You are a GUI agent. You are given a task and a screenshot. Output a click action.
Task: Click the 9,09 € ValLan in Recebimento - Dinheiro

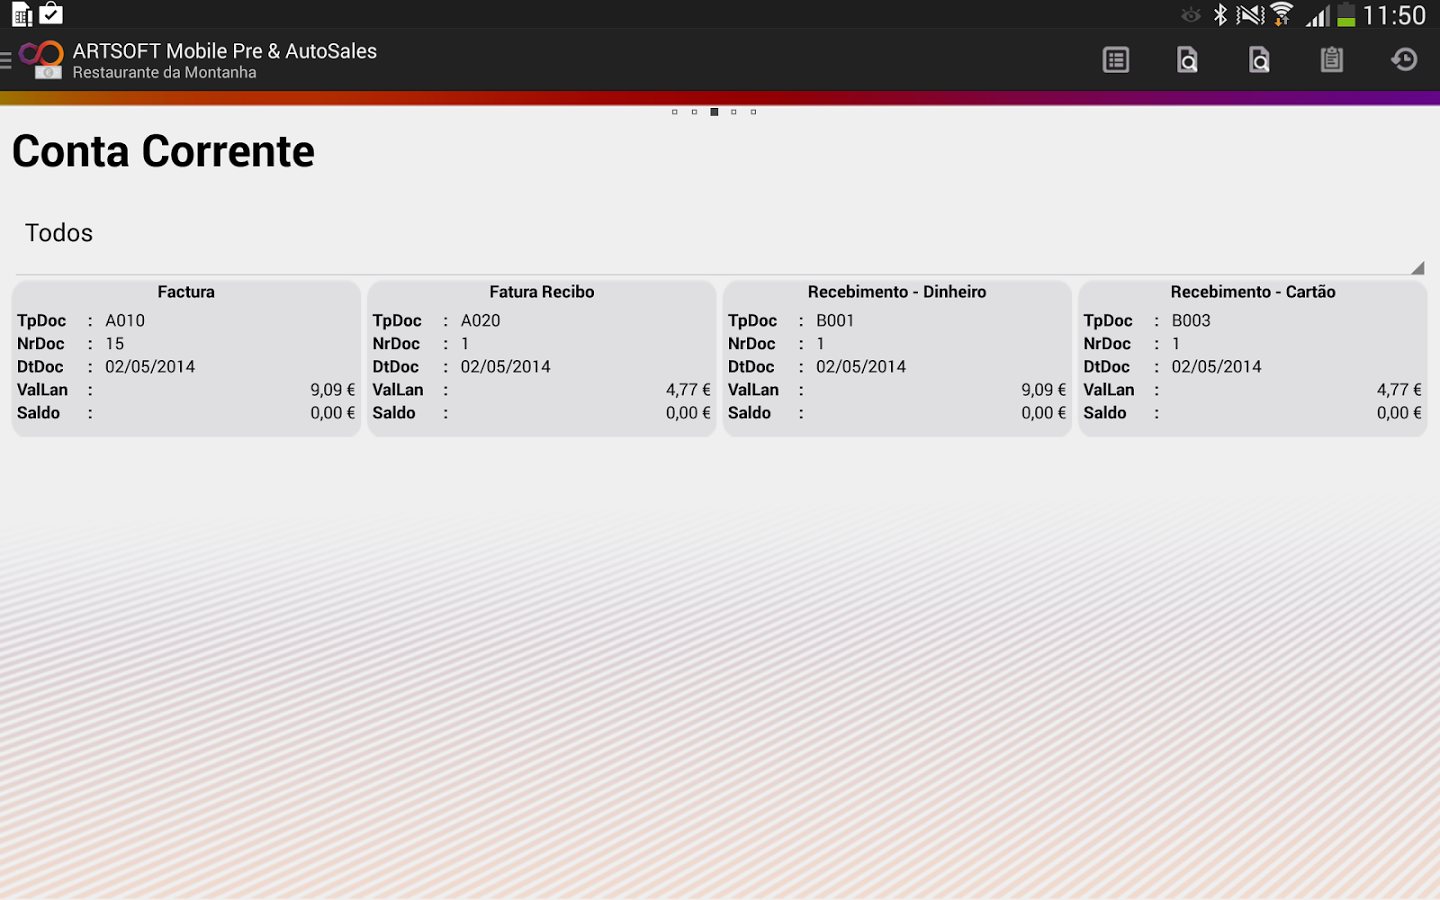tap(1044, 390)
